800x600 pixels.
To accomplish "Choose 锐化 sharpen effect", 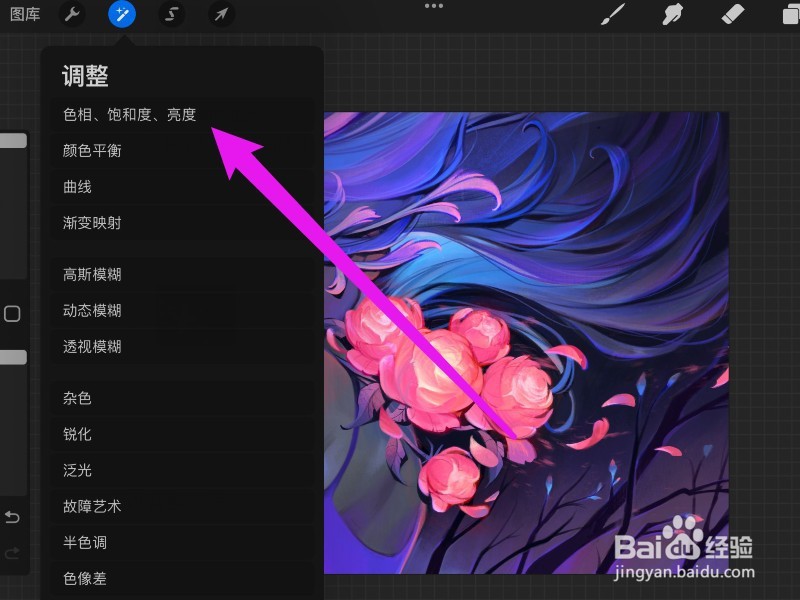I will [183, 434].
